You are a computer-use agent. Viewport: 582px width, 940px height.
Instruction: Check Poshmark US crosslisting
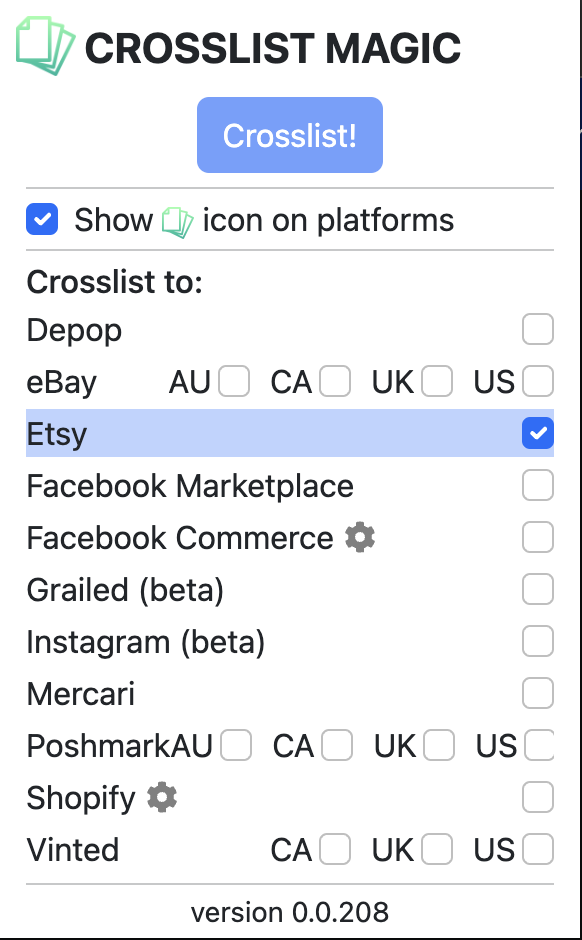pyautogui.click(x=538, y=745)
